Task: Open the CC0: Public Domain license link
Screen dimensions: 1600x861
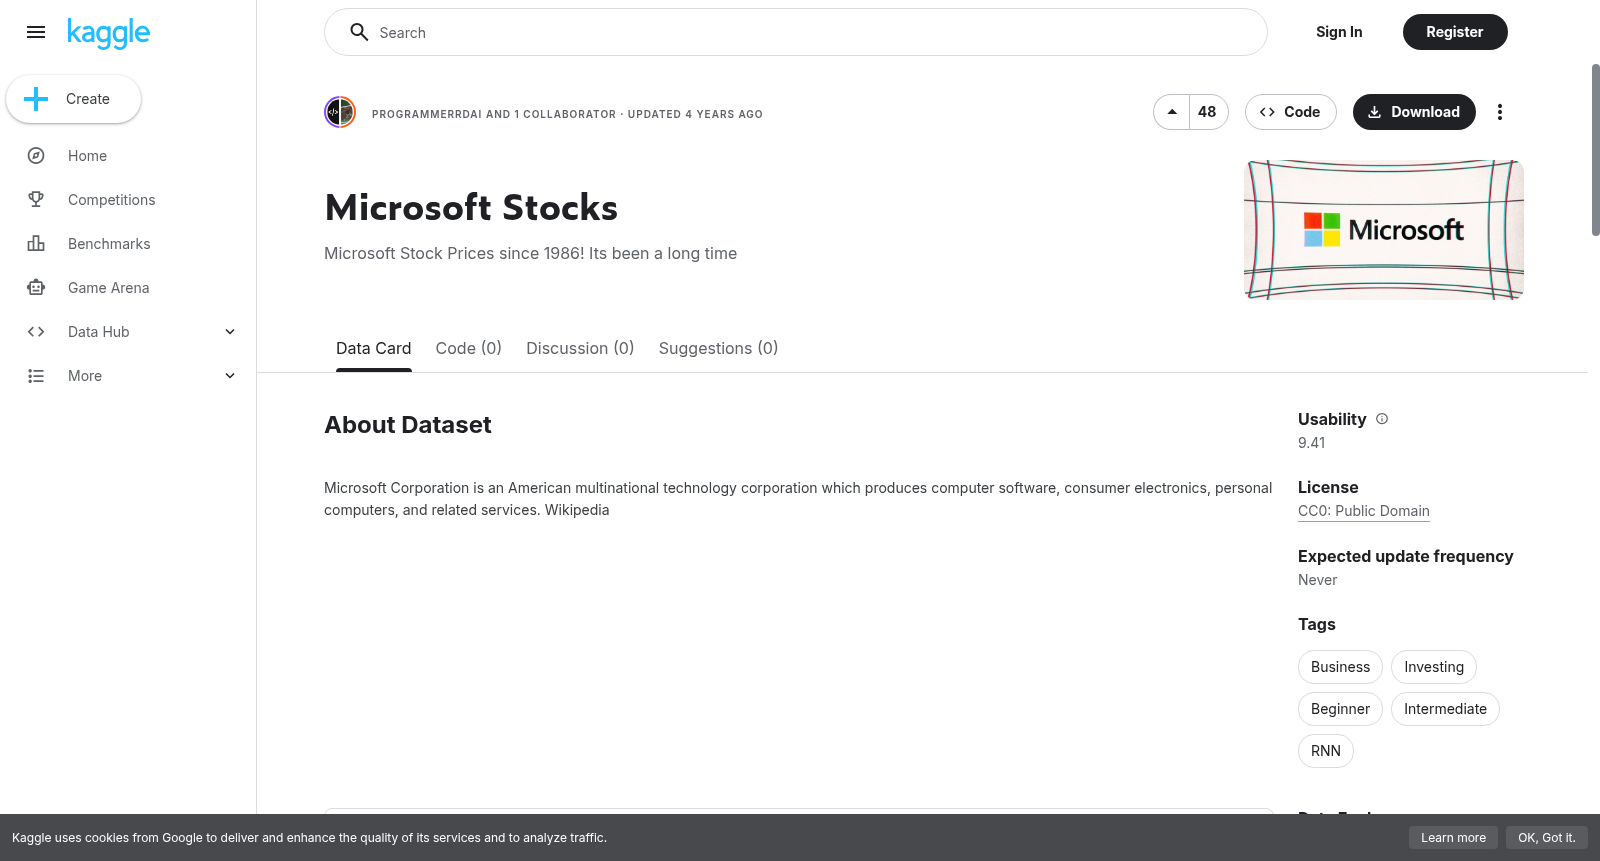Action: click(x=1364, y=511)
